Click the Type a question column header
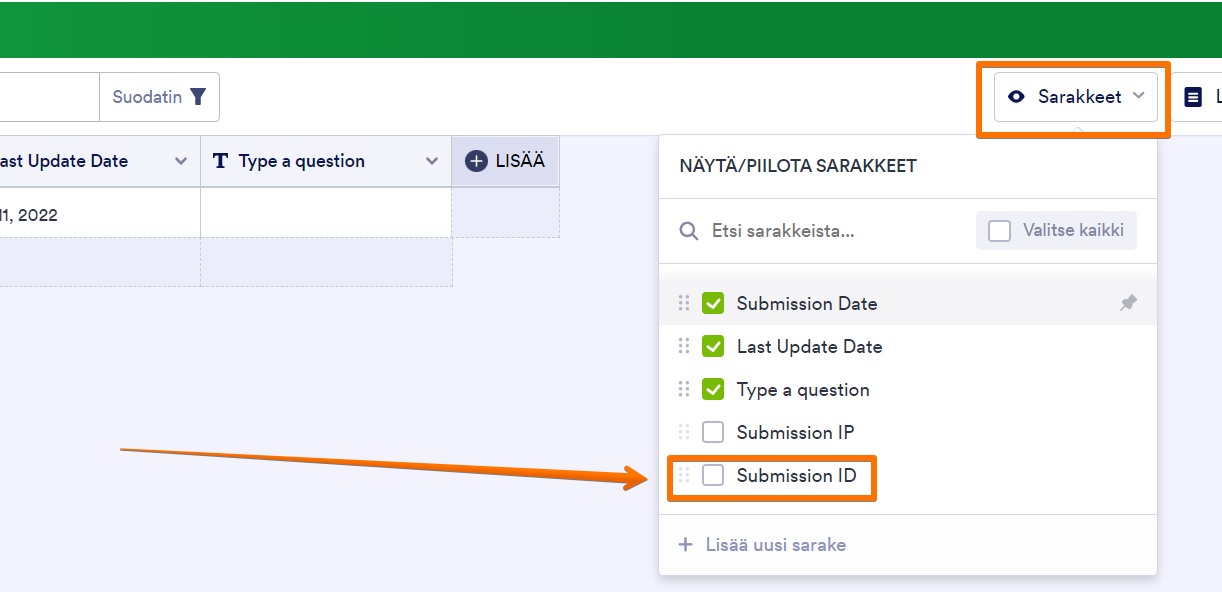This screenshot has width=1222, height=592. 326,161
